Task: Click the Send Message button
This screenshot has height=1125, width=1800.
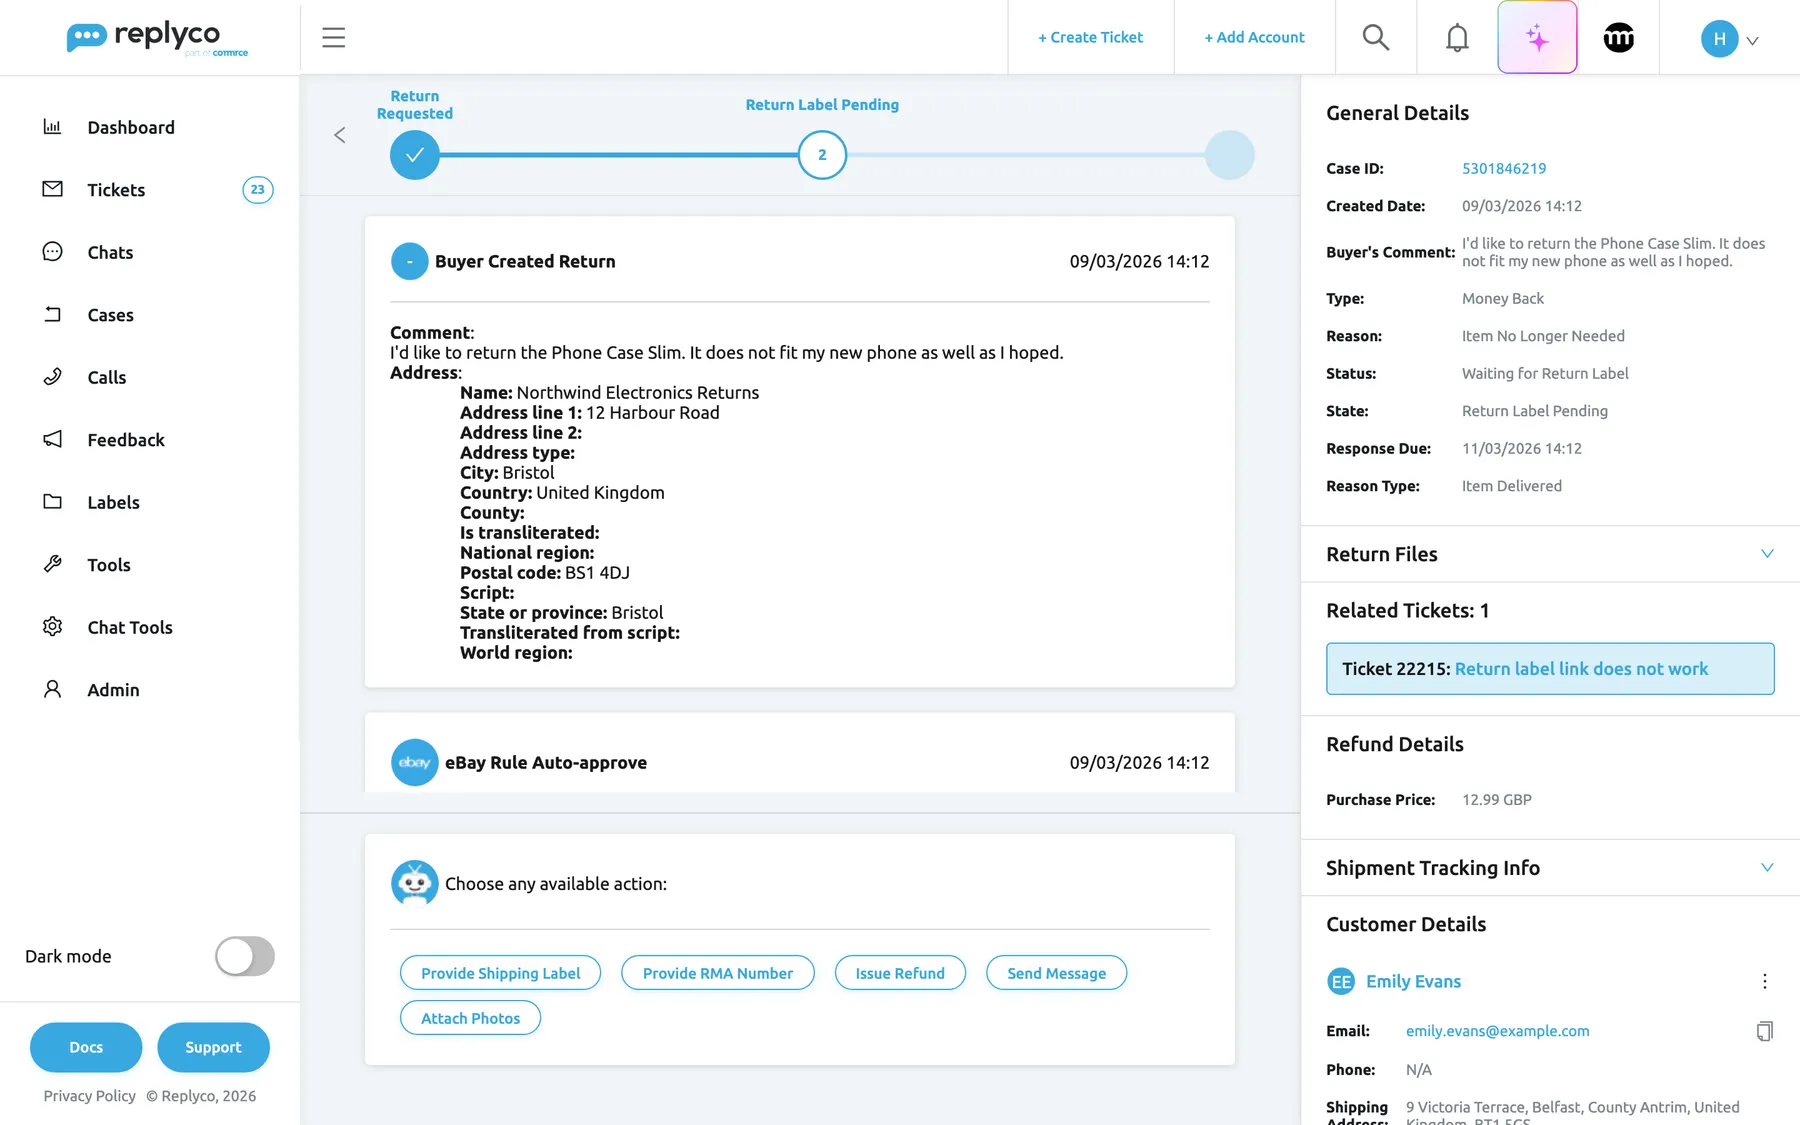Action: tap(1056, 973)
